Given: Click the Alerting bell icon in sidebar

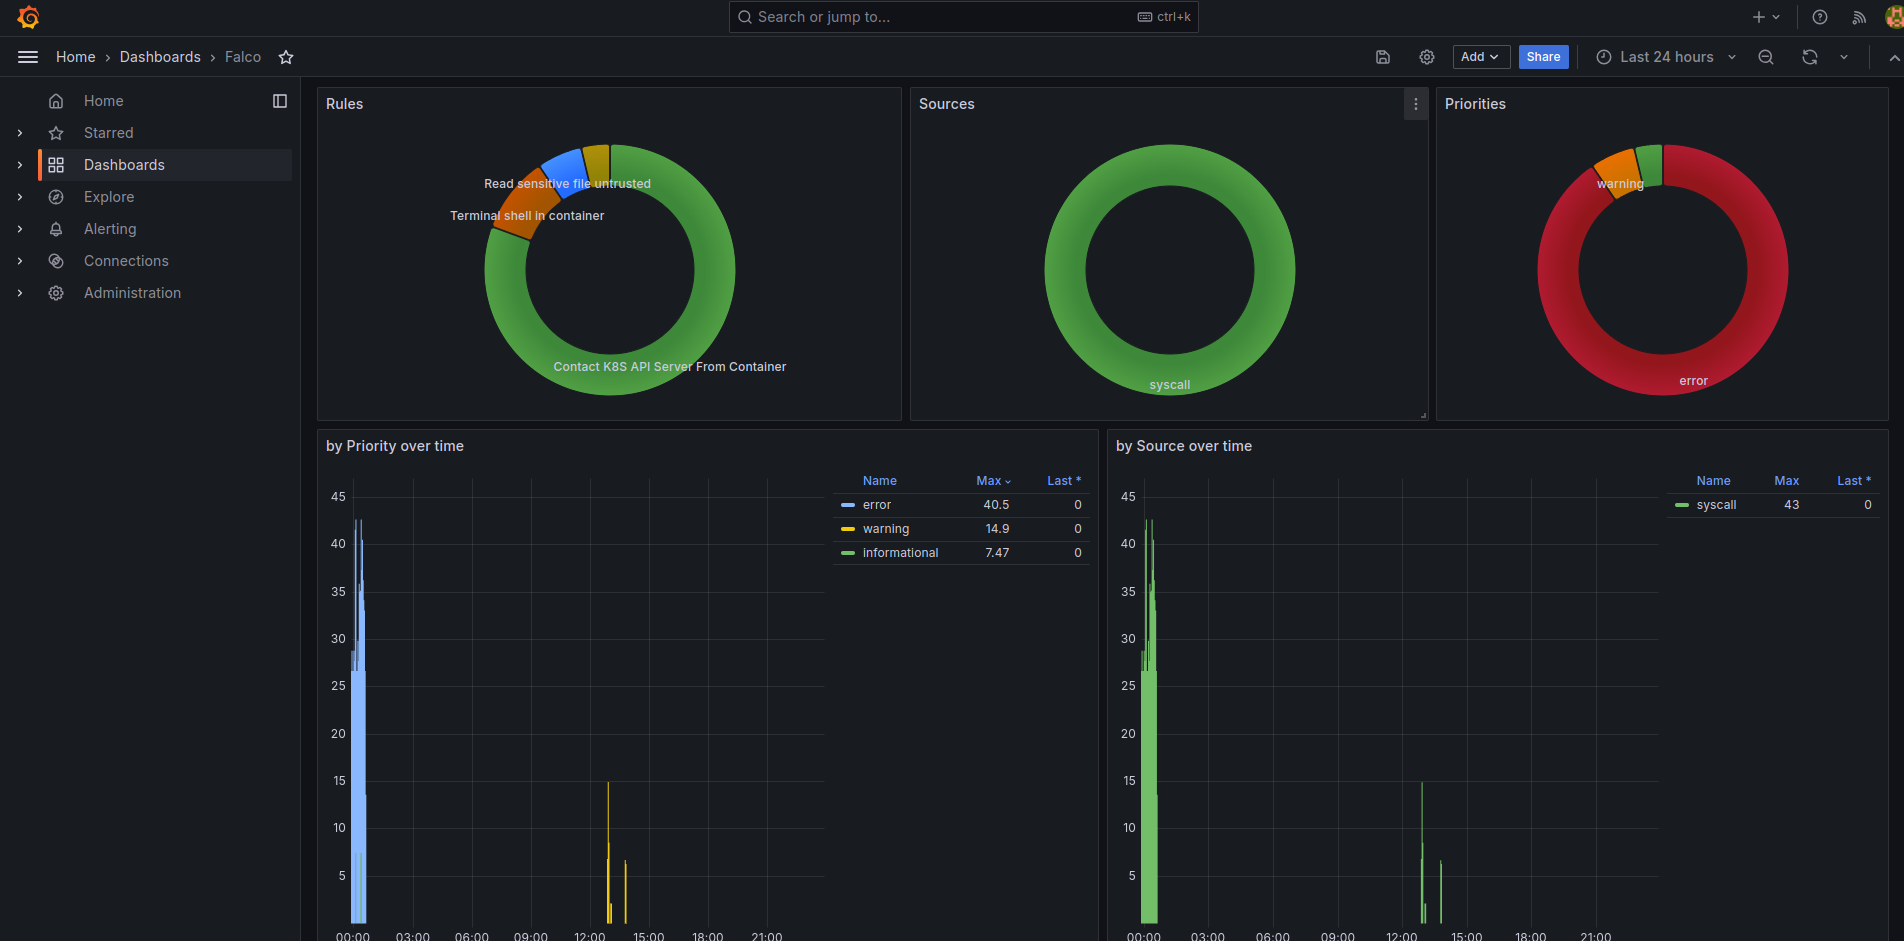Looking at the screenshot, I should coord(56,229).
